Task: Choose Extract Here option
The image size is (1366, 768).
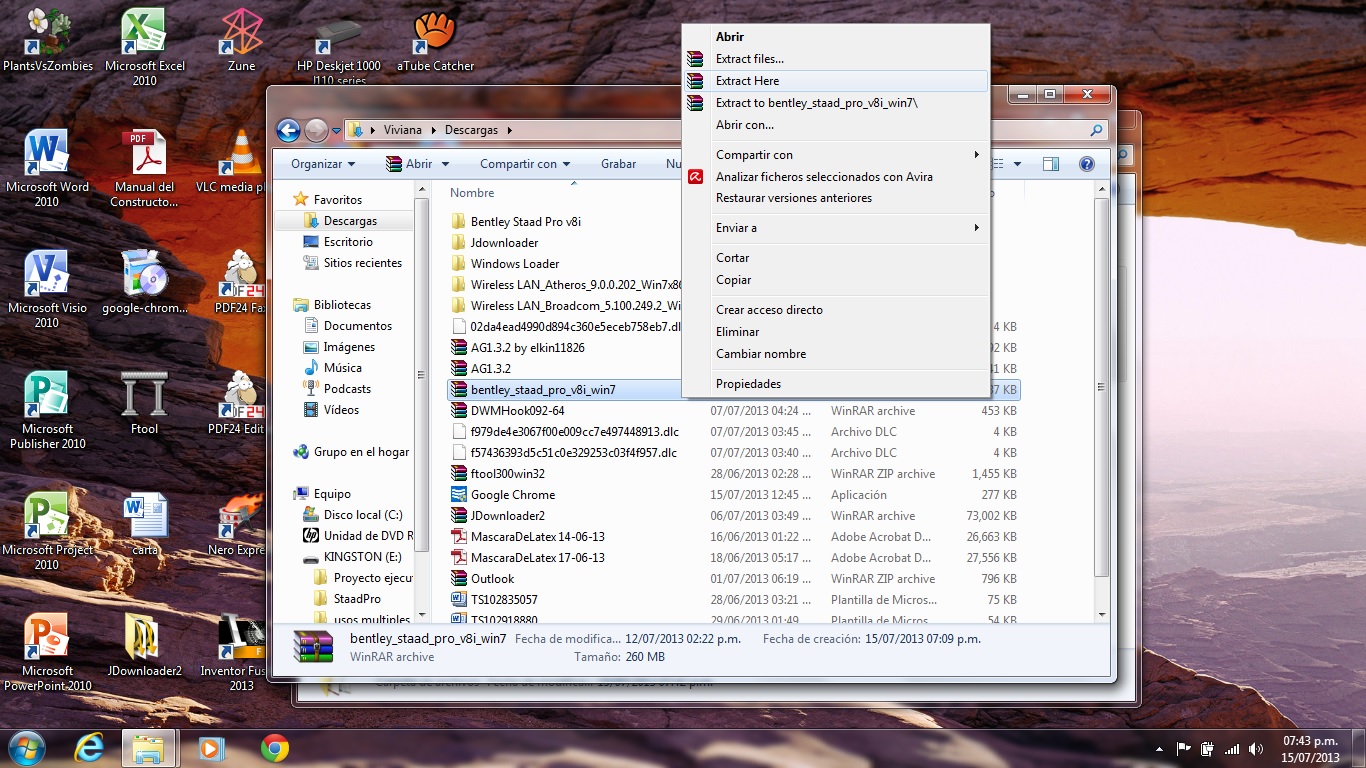Action: (x=835, y=81)
